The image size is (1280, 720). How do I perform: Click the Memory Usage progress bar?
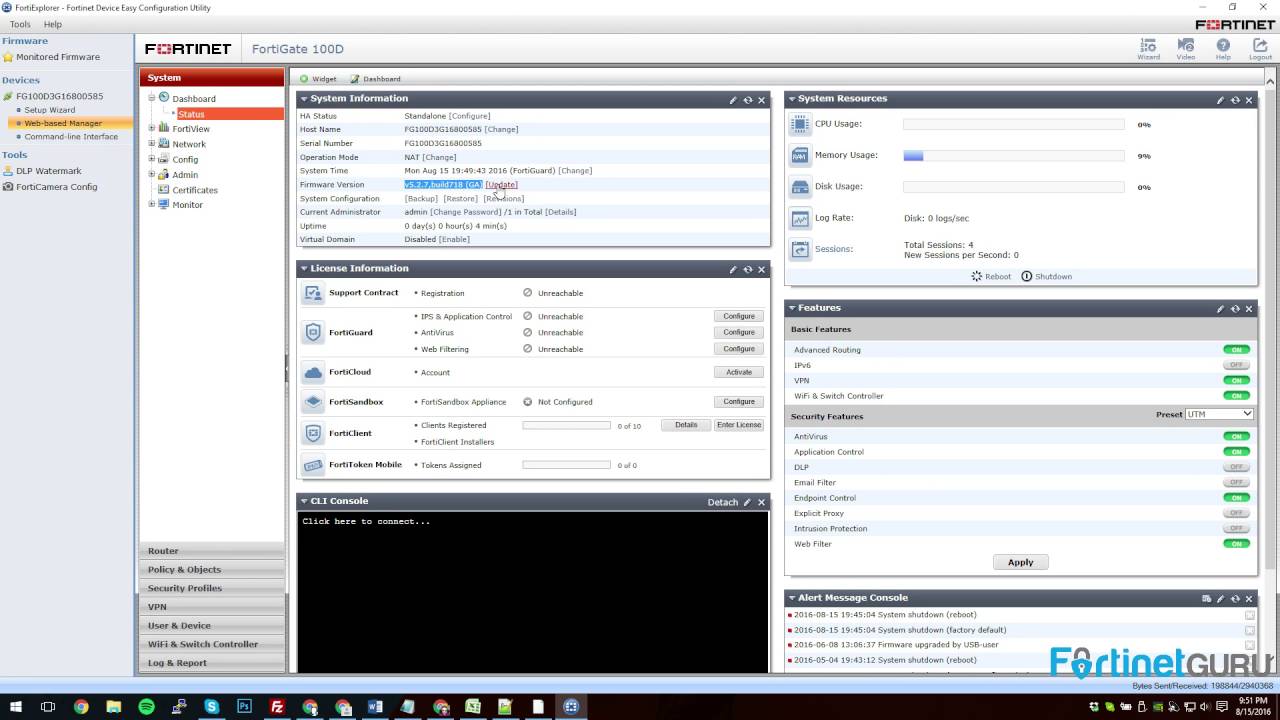click(x=1014, y=156)
